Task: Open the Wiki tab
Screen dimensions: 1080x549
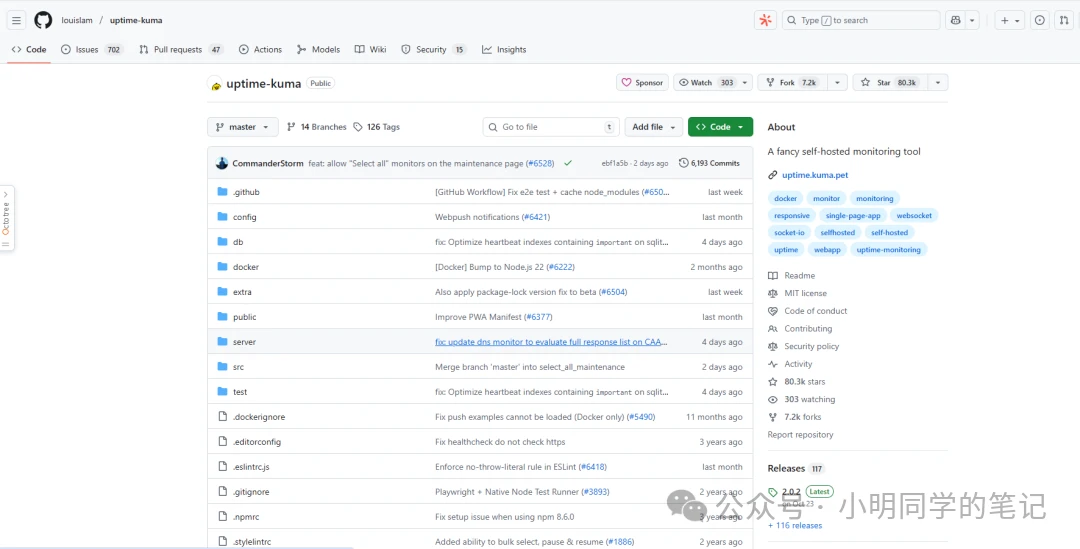Action: (x=371, y=50)
